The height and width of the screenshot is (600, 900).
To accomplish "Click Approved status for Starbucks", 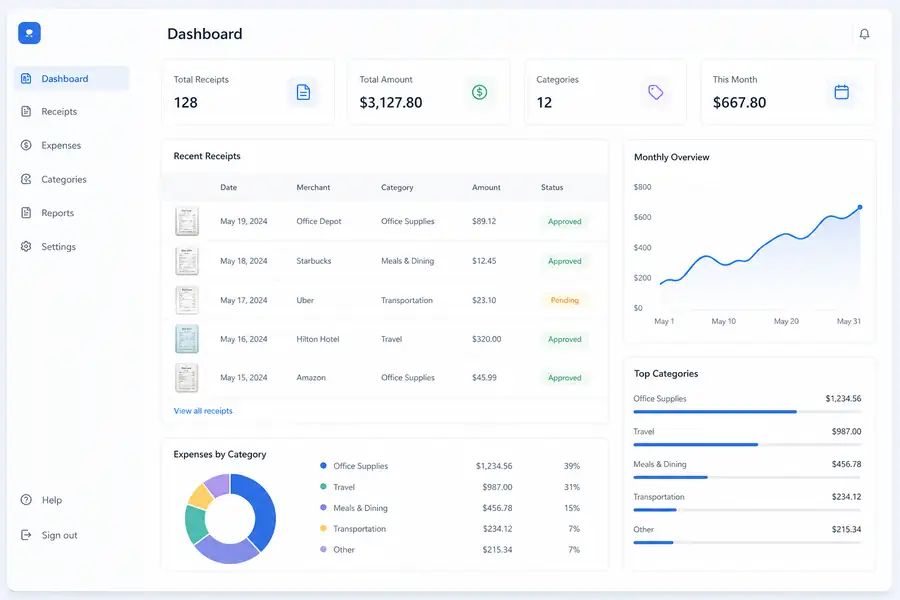I will pyautogui.click(x=564, y=261).
